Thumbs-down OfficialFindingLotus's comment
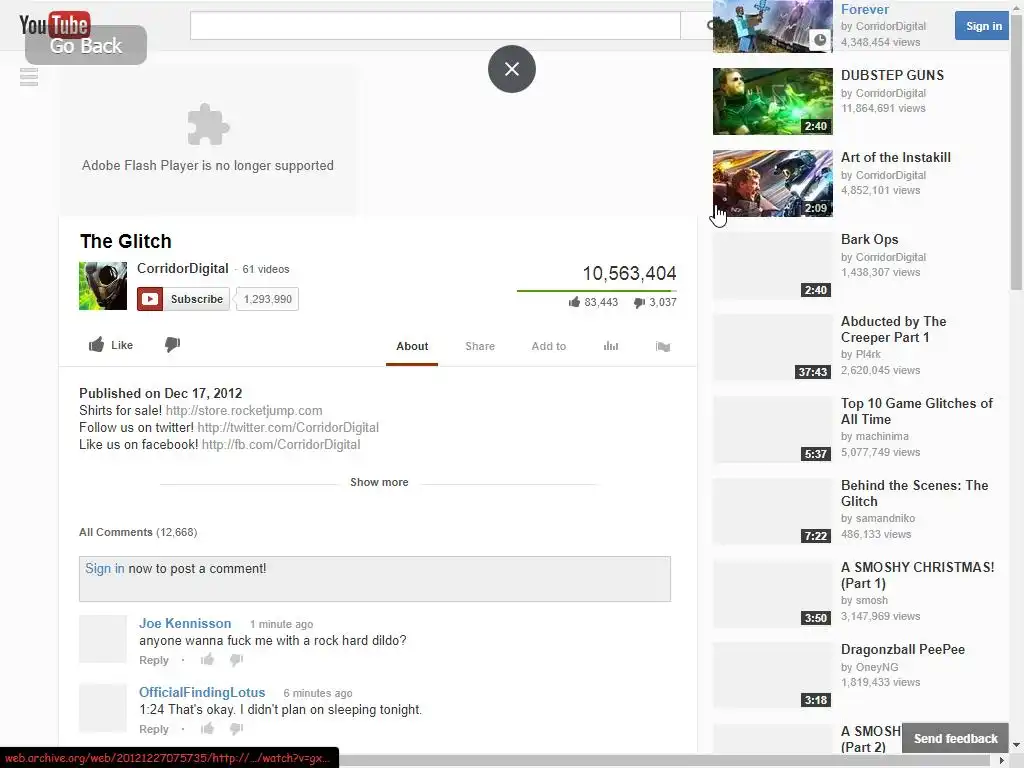Screen dimensions: 1024x768 coord(236,729)
